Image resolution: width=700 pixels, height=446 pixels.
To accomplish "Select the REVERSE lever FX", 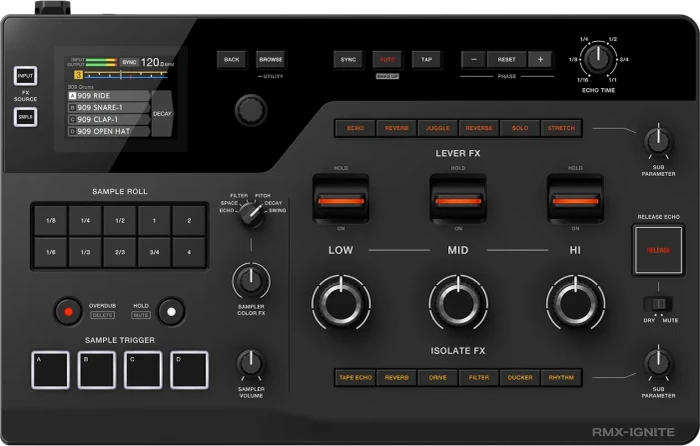I will coord(479,128).
